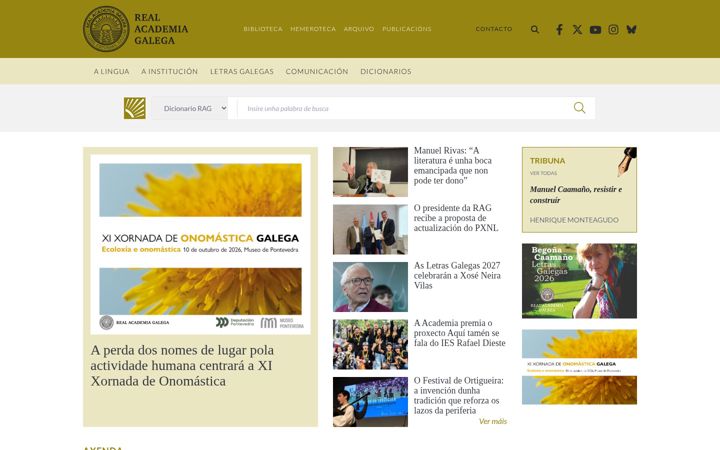Open the Xosé Neira Vilas portrait thumbnail
Image resolution: width=720 pixels, height=450 pixels.
tap(371, 287)
